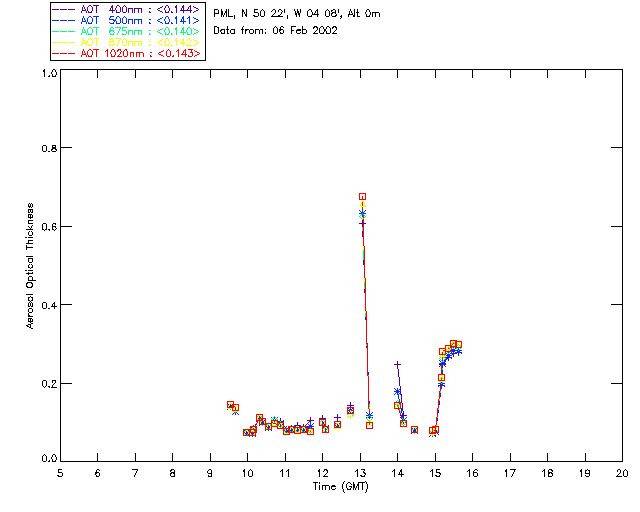Screen dimensions: 640x512
Task: Click the x-axis tick label 18
Action: click(x=548, y=473)
